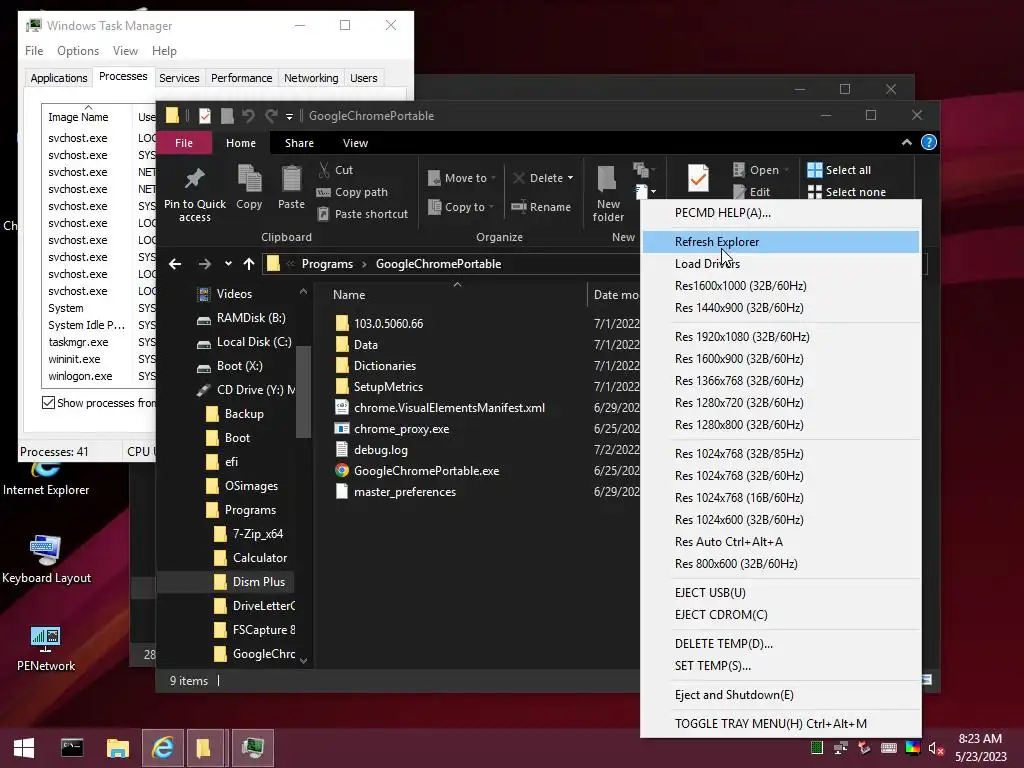Click the Rename ribbon button
This screenshot has width=1024, height=768.
point(541,207)
